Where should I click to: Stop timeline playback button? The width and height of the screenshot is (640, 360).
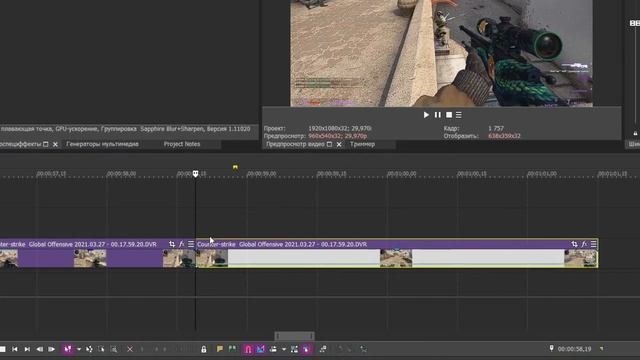(x=2, y=349)
